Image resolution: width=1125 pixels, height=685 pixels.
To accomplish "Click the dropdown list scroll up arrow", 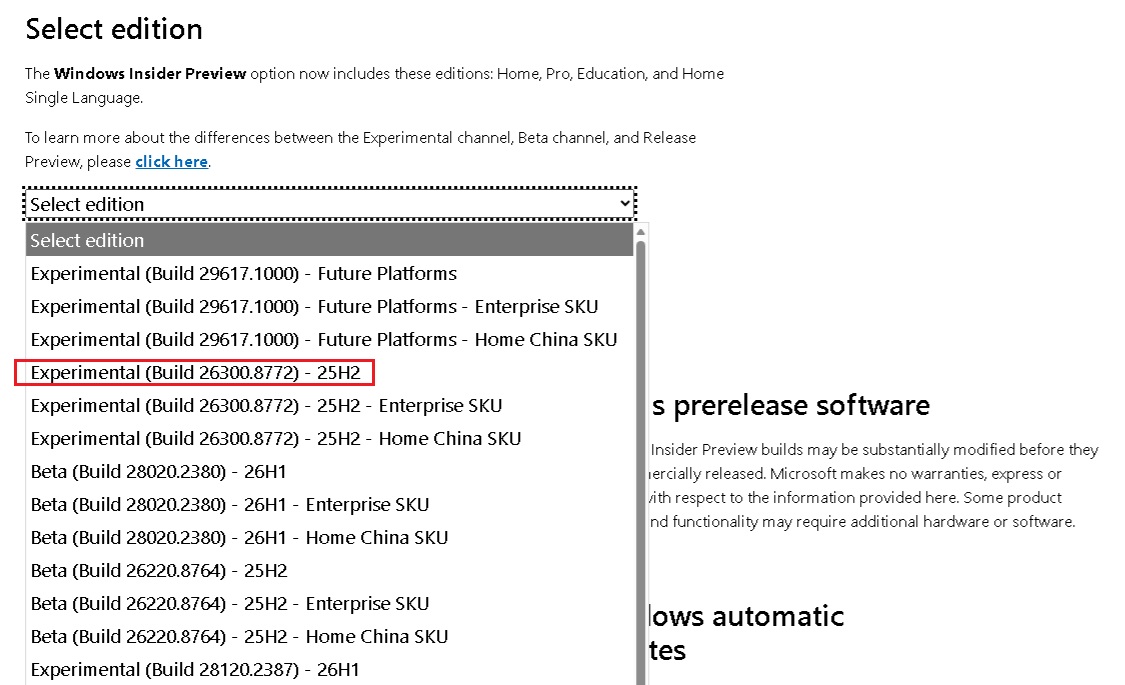I will point(641,232).
